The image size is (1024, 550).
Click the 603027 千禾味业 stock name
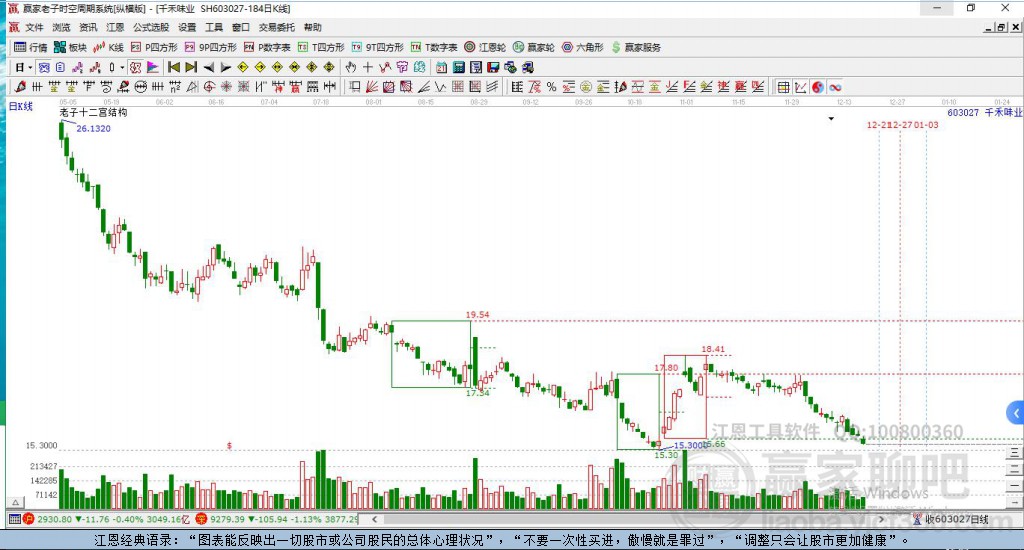[984, 112]
